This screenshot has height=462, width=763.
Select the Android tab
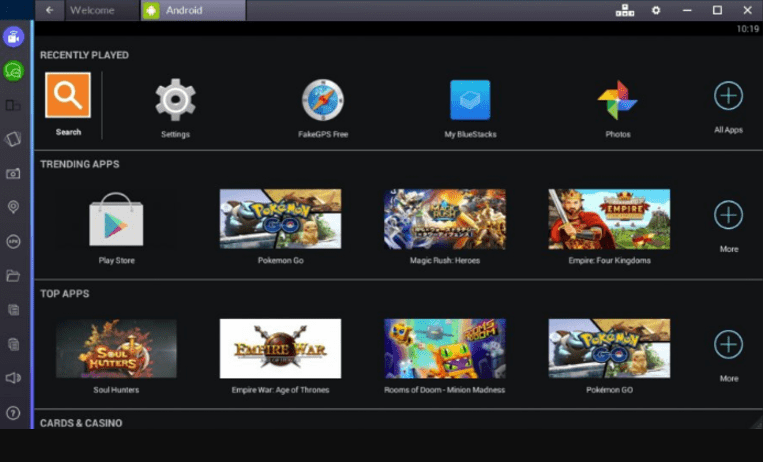coord(193,10)
